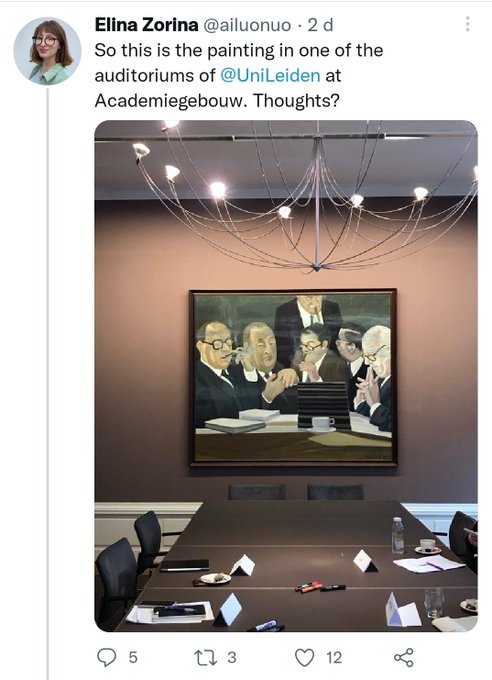
Task: Open Elina Zorina's profile avatar
Action: (47, 51)
